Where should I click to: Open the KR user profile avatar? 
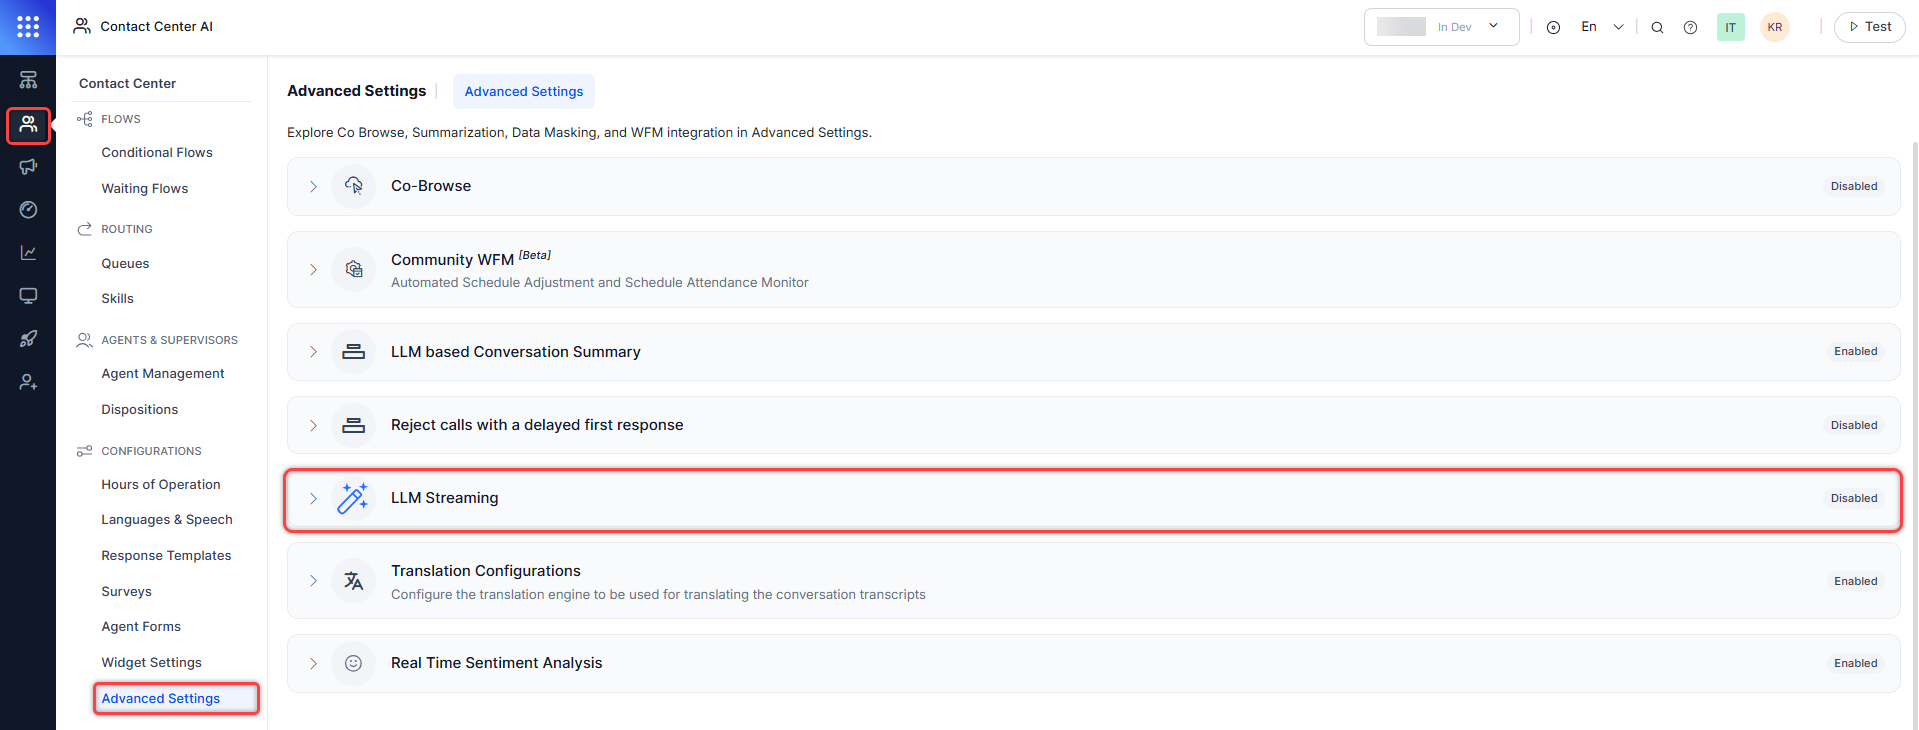coord(1774,27)
